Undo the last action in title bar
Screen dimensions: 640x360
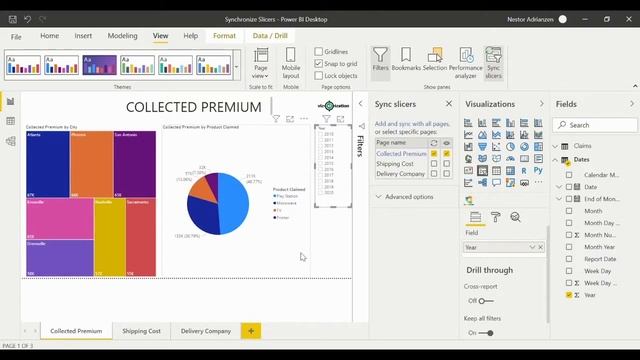(x=27, y=19)
